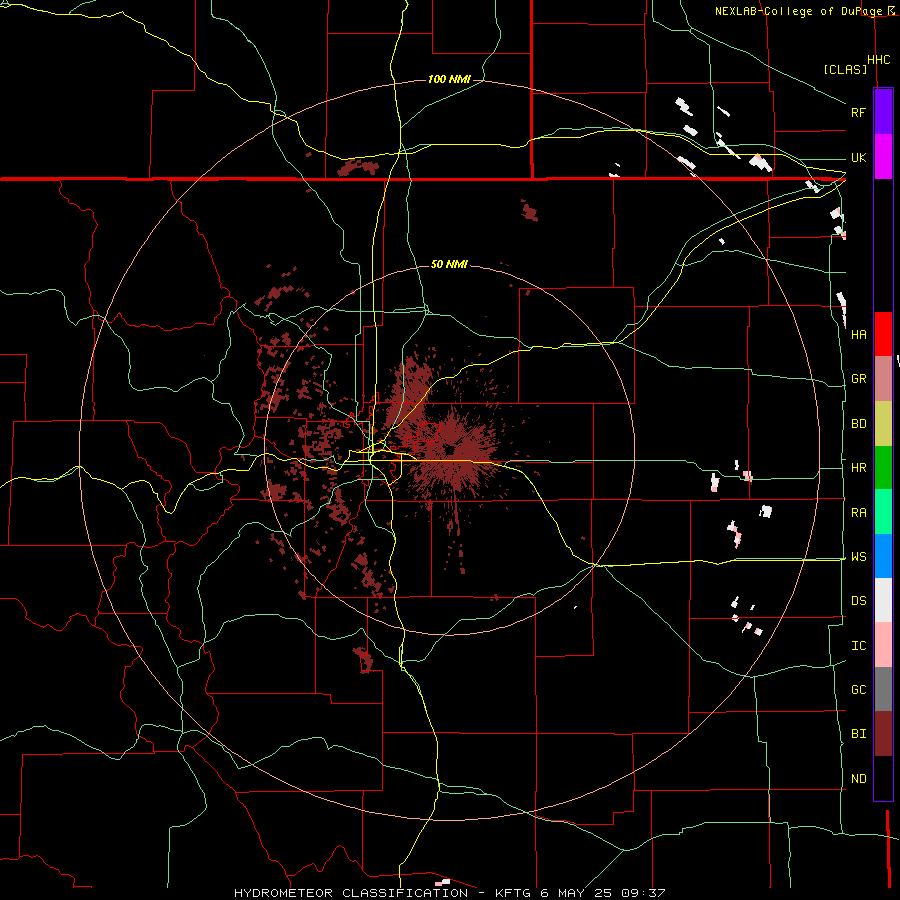Click the HR legend label
Viewport: 900px width, 900px height.
click(858, 468)
